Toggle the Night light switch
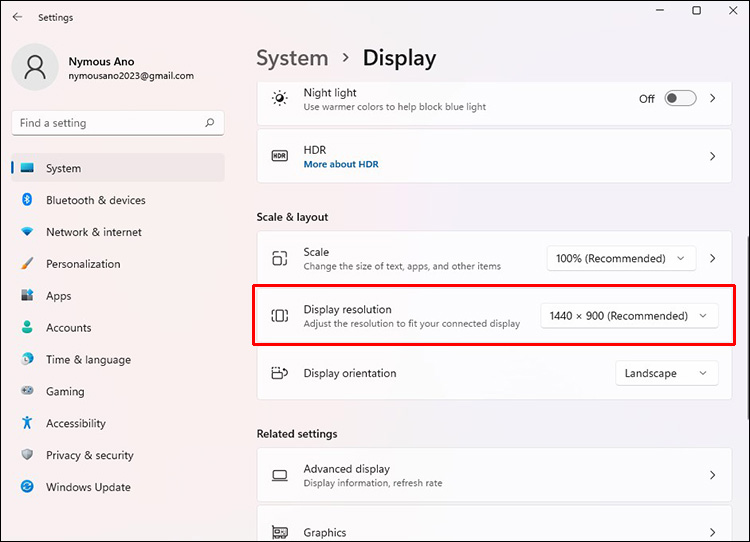The width and height of the screenshot is (750, 542). coord(680,98)
